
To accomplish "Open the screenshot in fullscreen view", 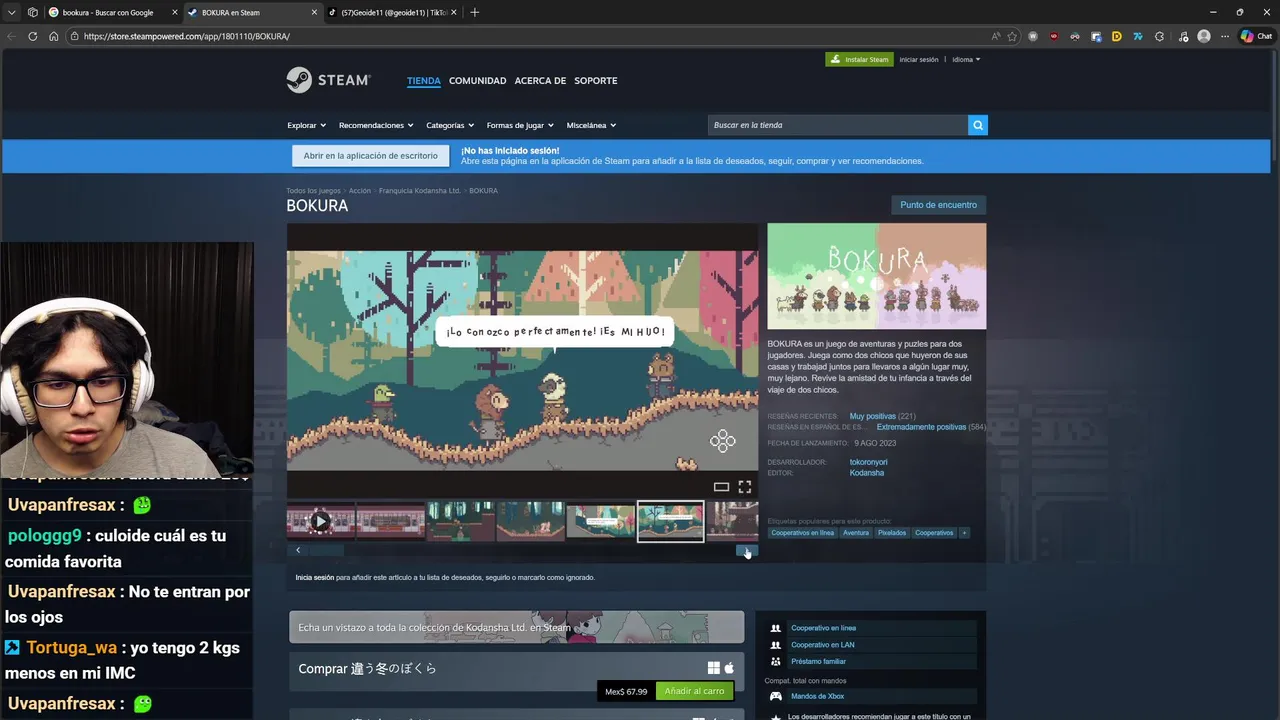I will (x=745, y=487).
